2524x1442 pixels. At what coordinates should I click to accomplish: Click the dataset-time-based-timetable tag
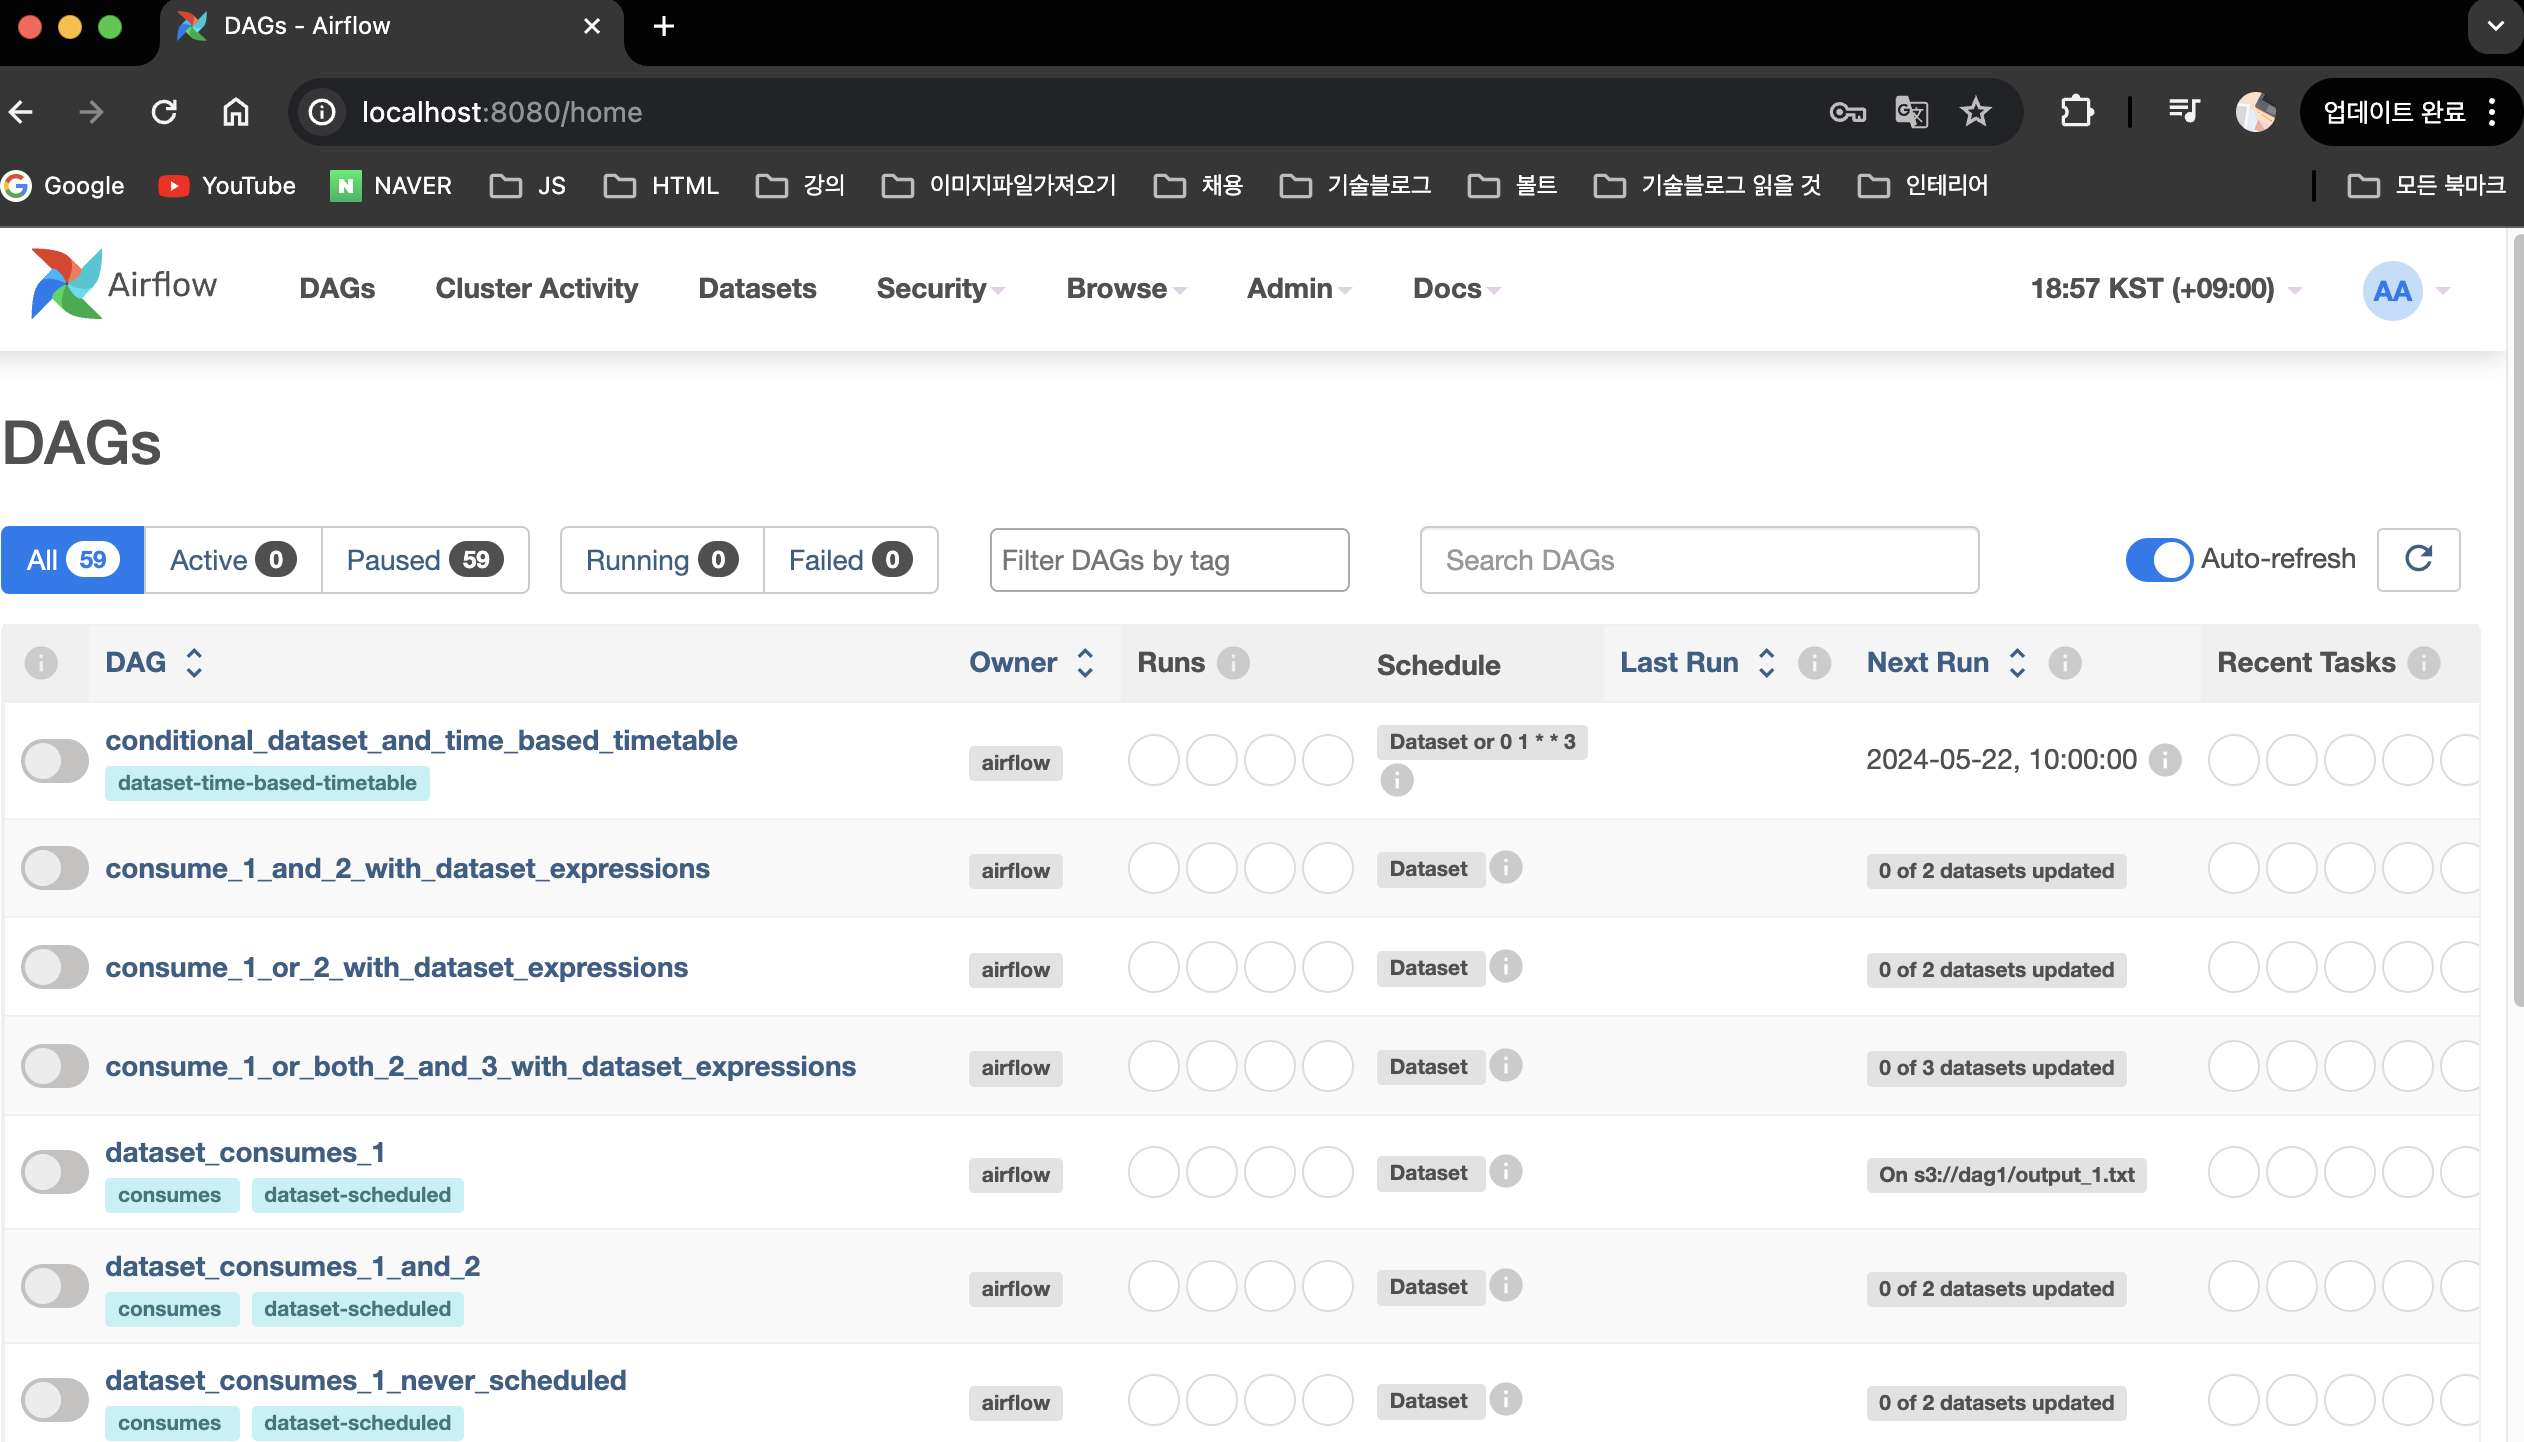267,783
